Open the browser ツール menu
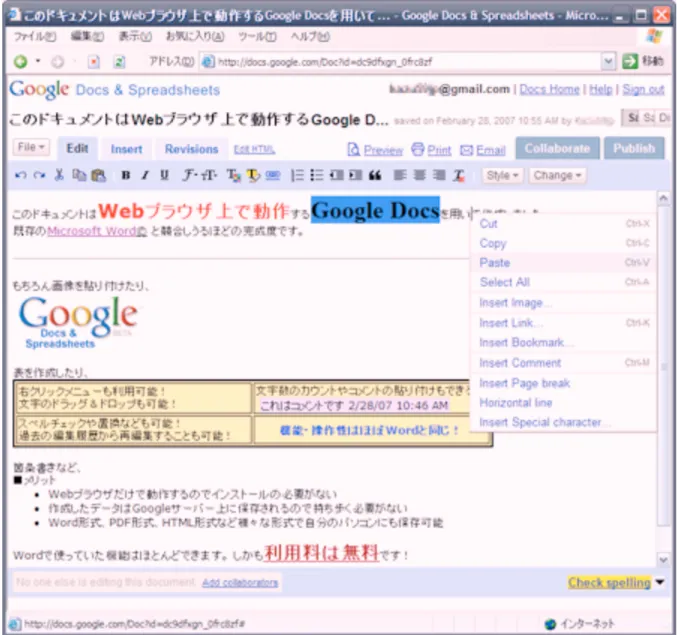 258,37
